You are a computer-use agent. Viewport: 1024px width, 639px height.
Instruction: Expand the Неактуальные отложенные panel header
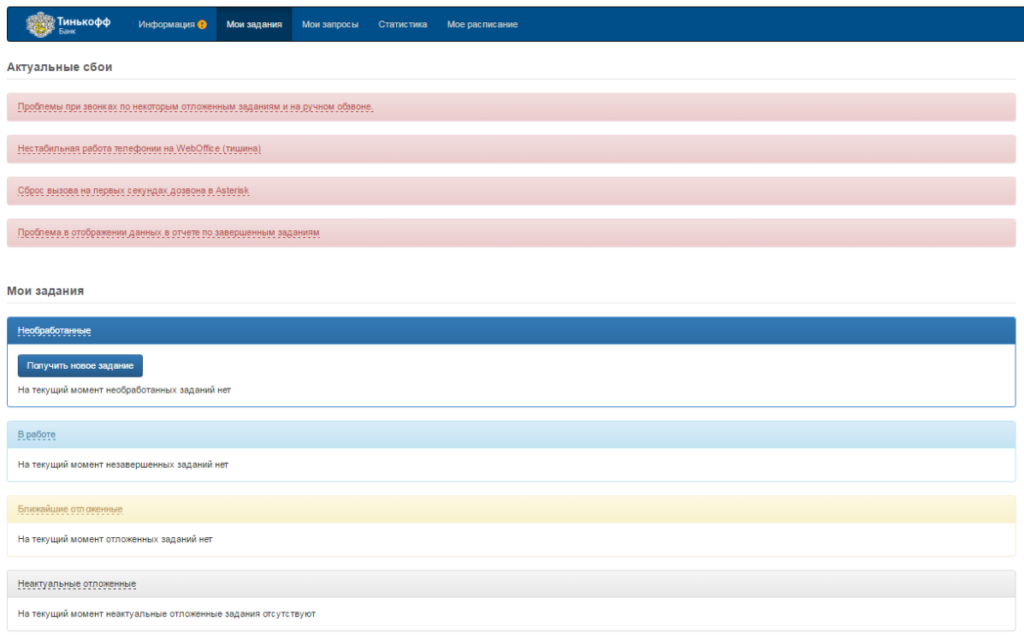[x=77, y=583]
